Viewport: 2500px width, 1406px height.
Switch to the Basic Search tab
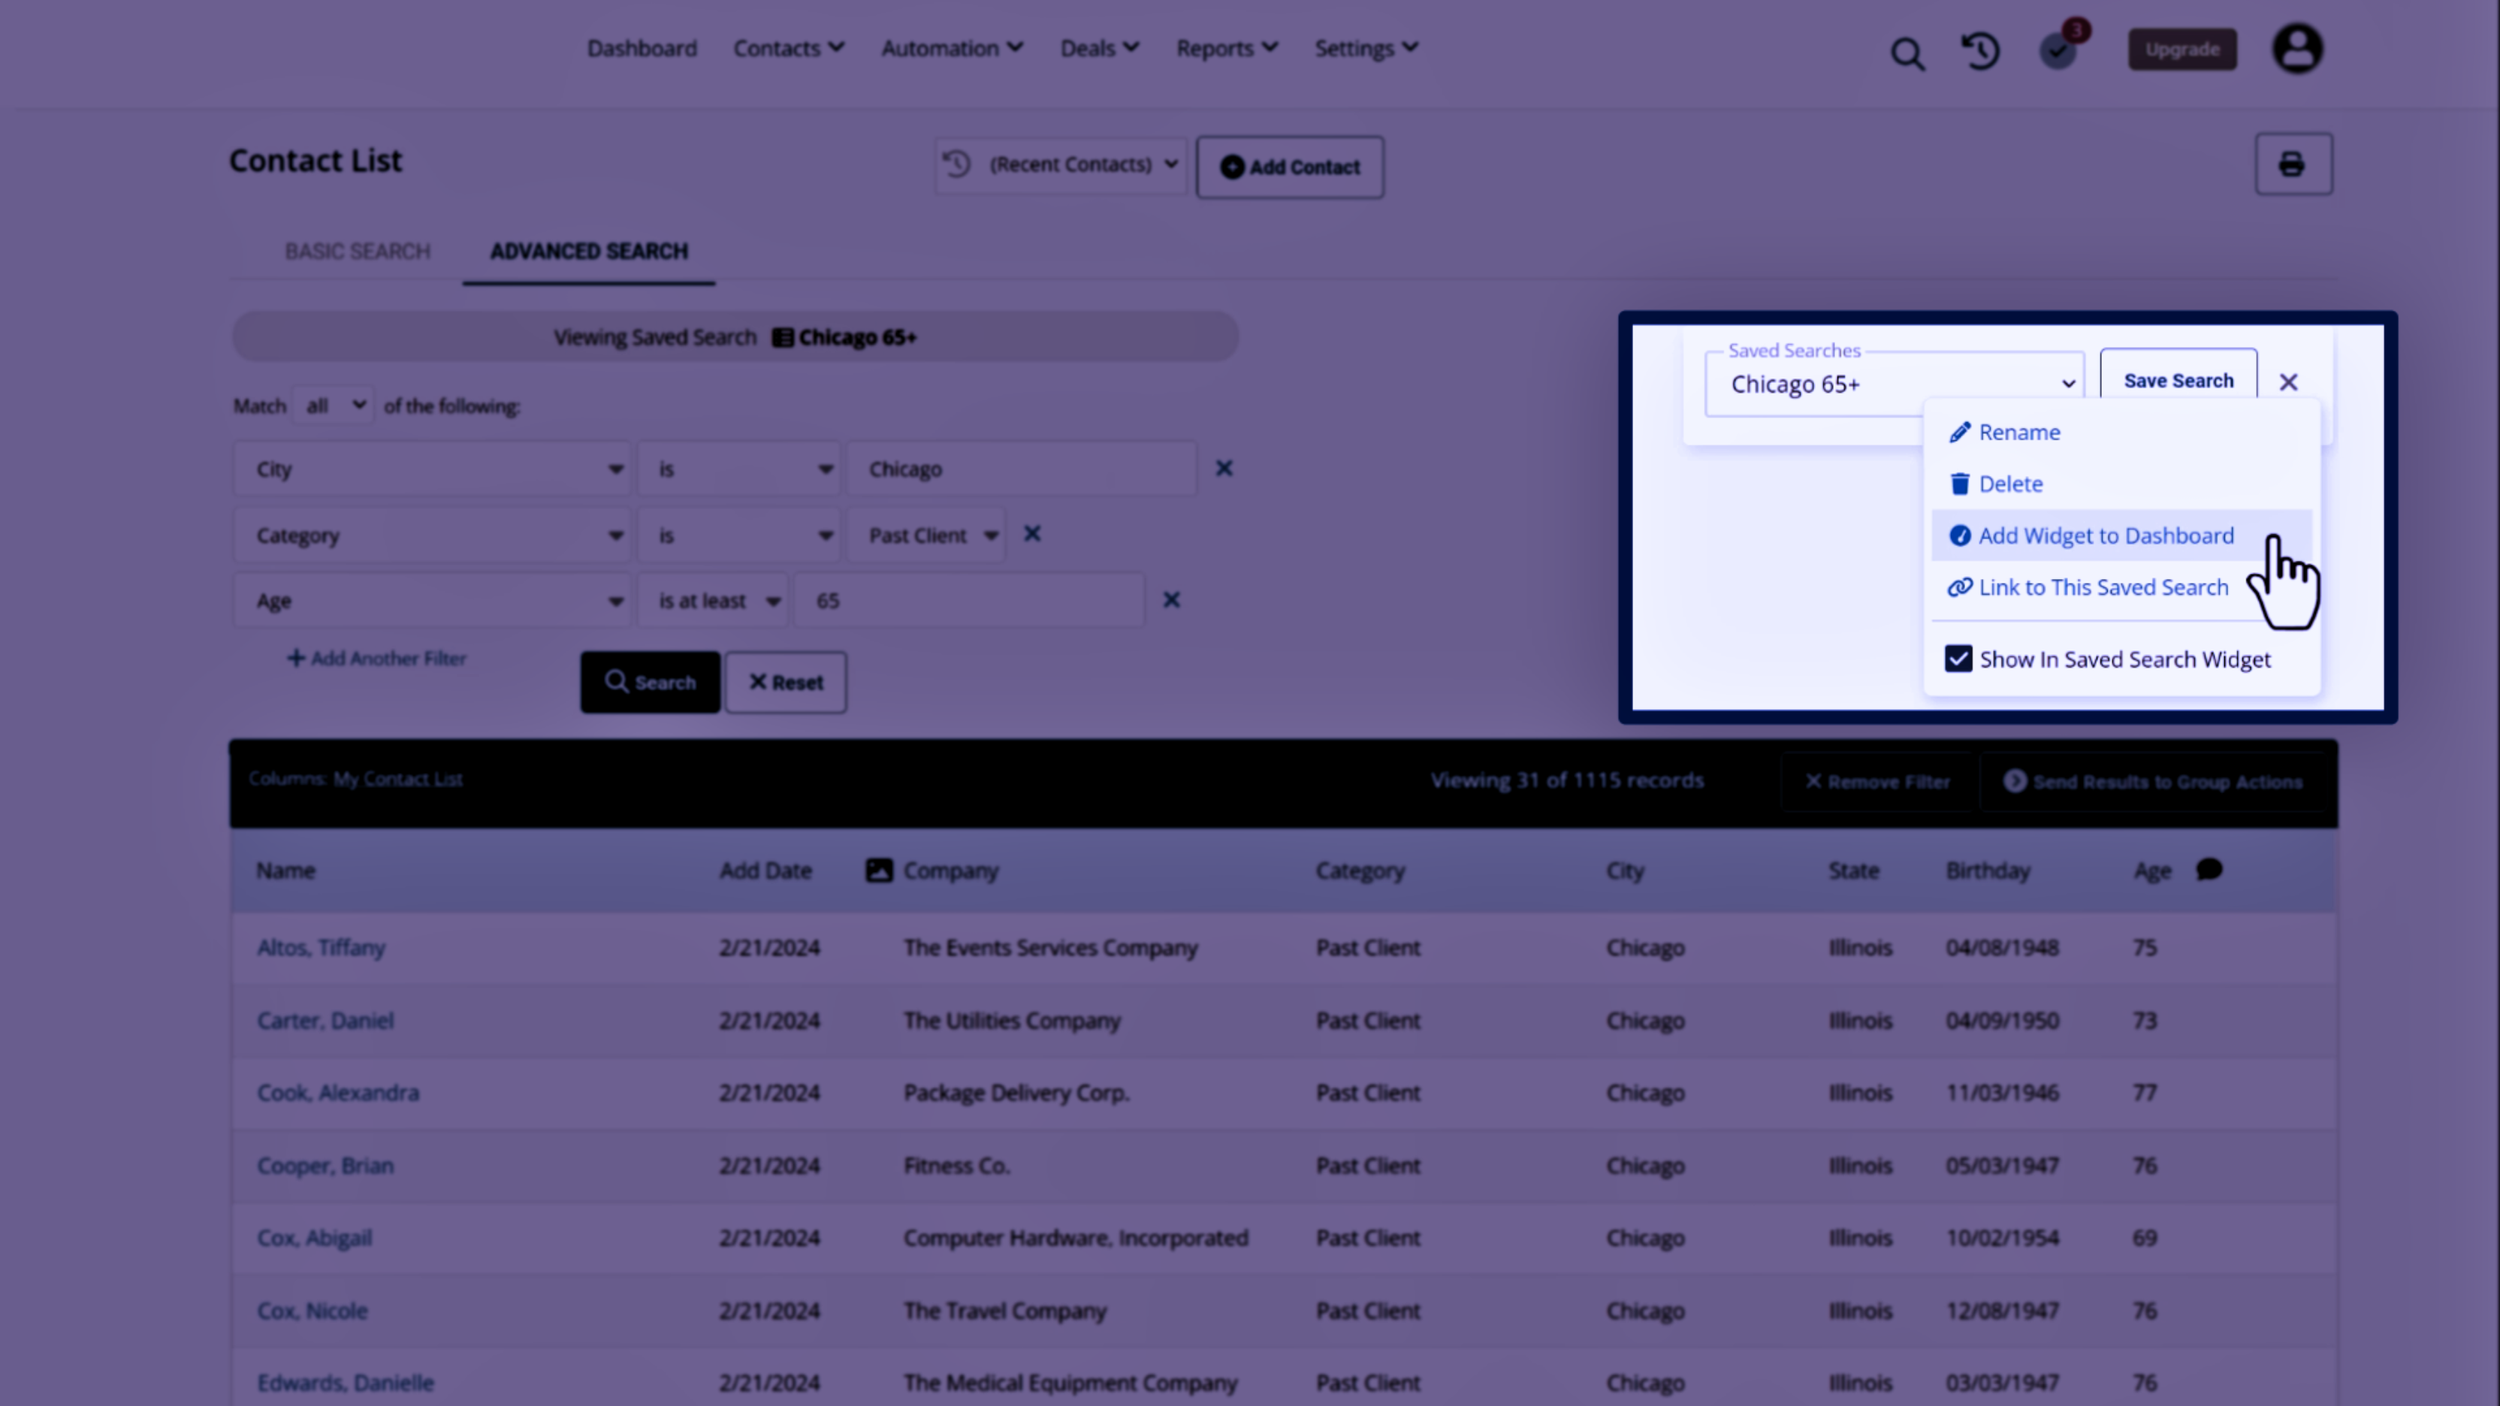click(357, 251)
